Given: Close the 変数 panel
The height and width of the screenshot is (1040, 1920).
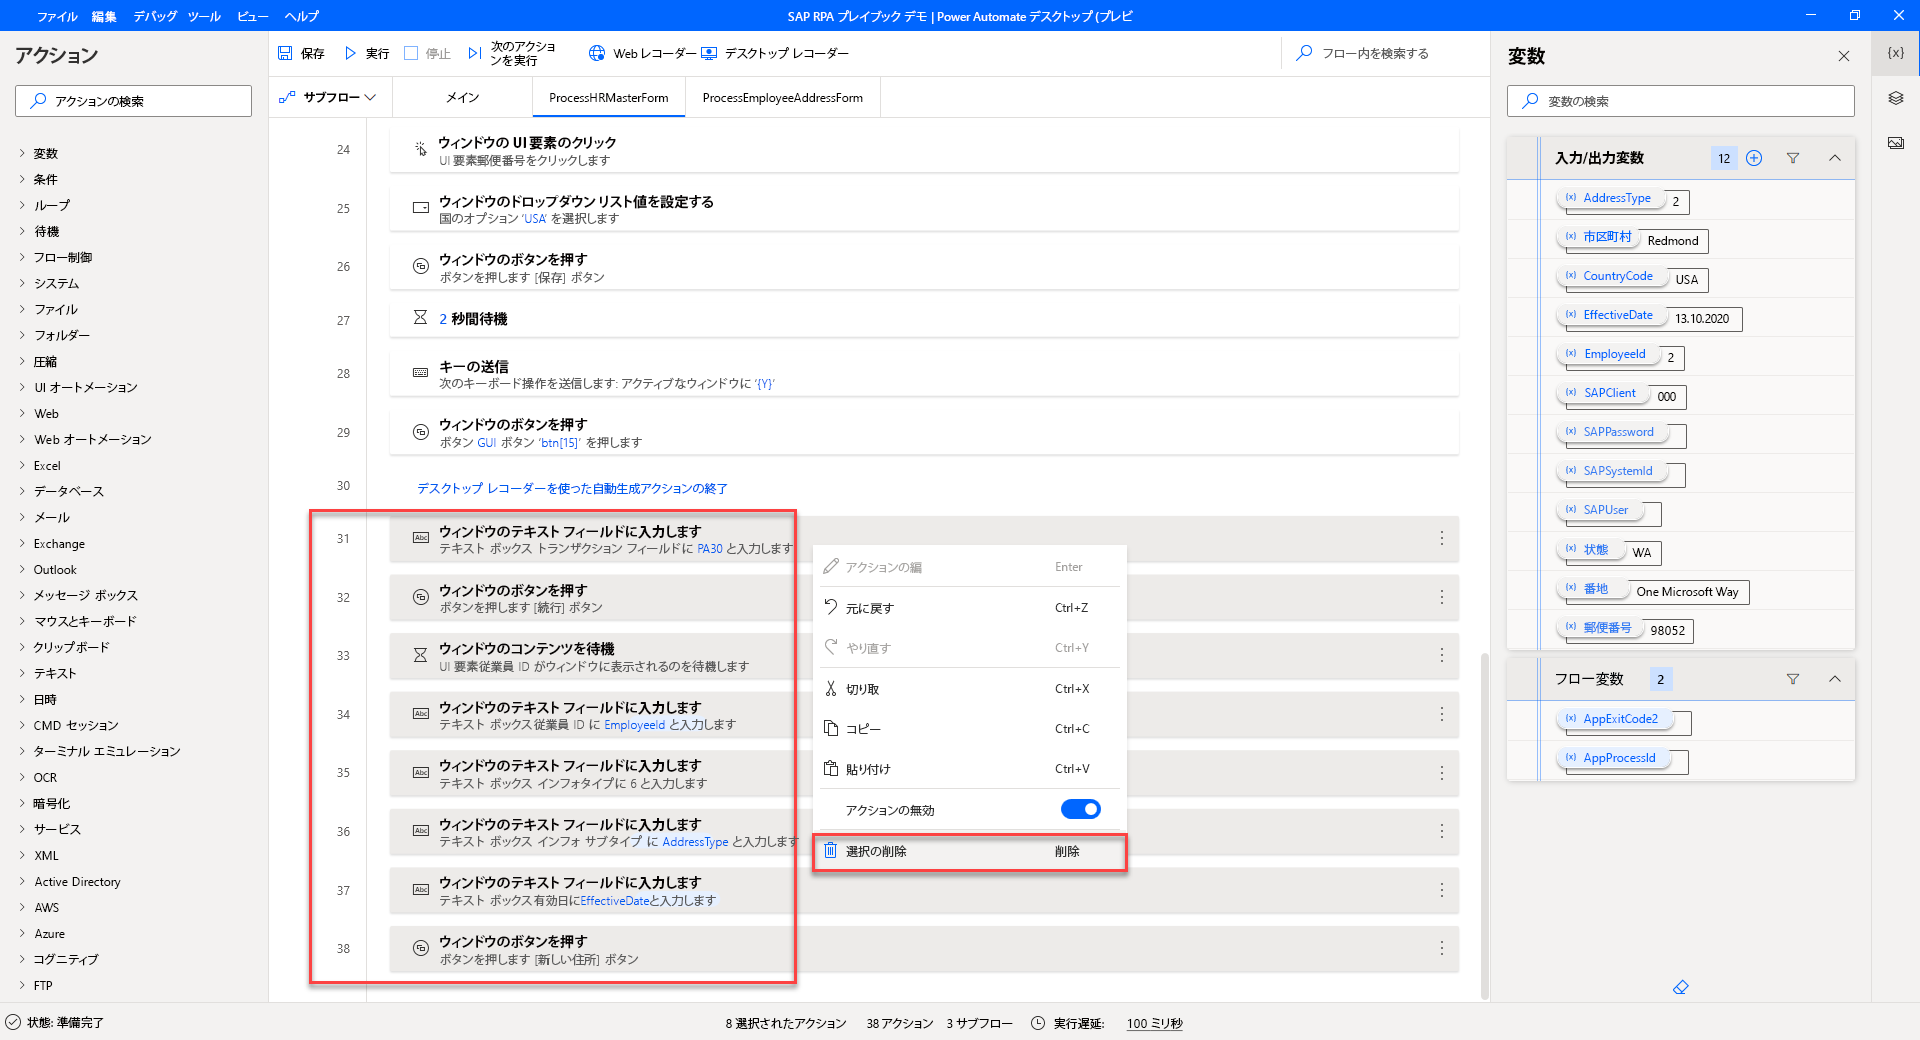Looking at the screenshot, I should (1844, 56).
